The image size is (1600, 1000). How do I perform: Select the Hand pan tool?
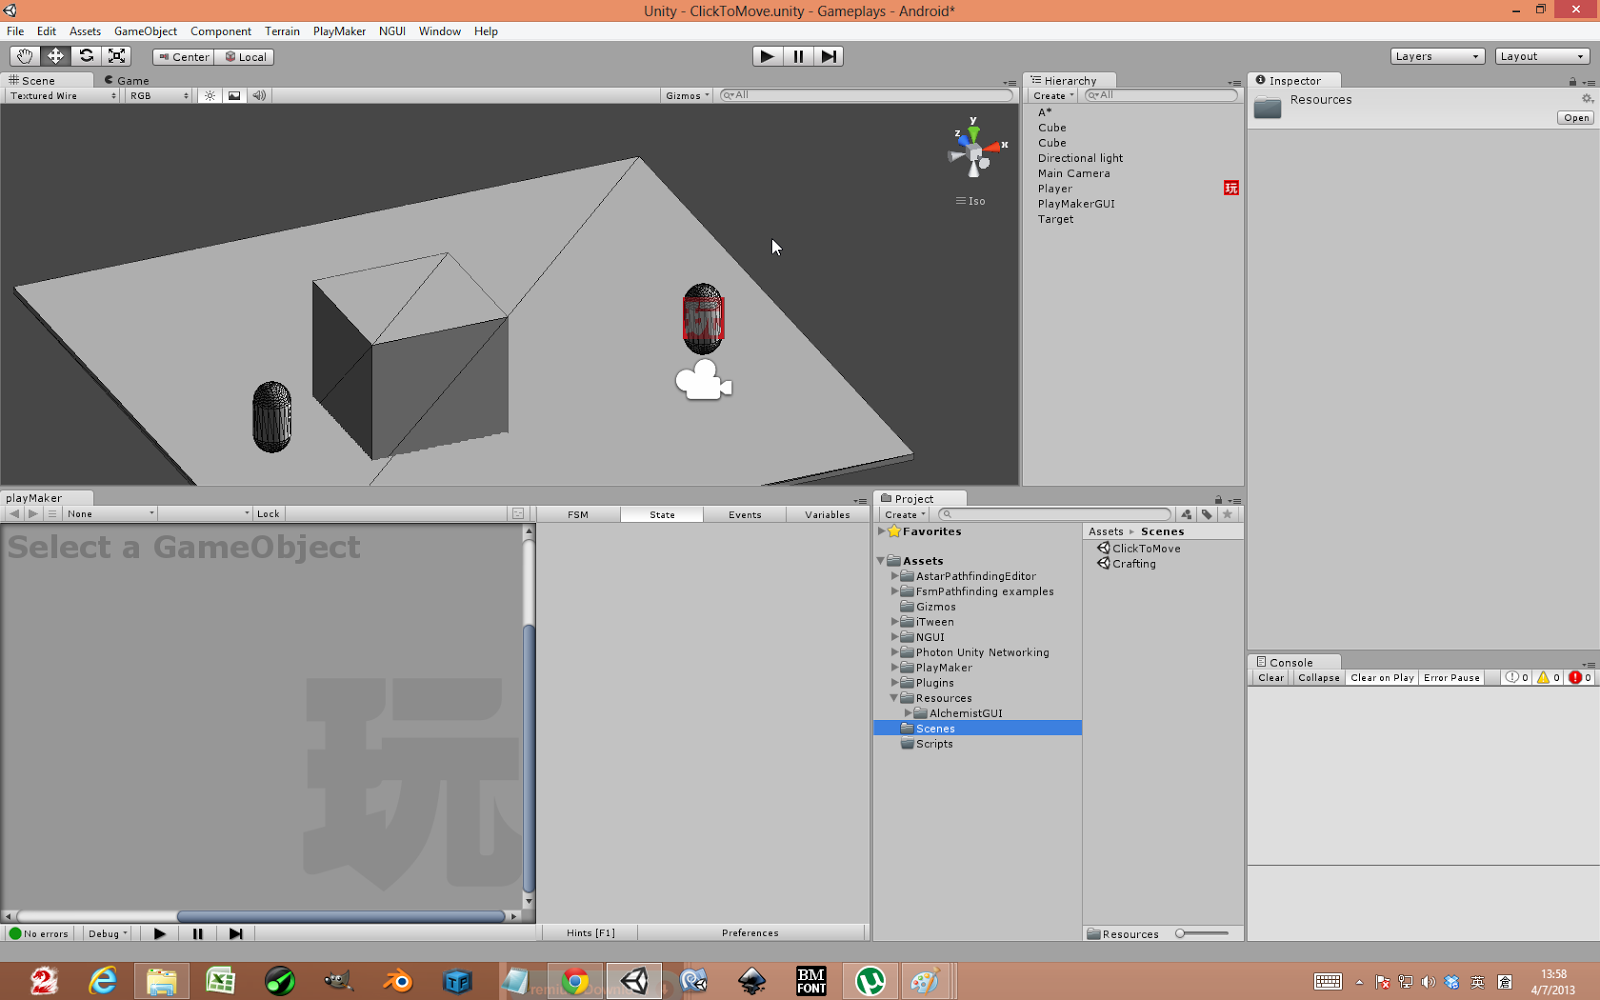pos(23,56)
